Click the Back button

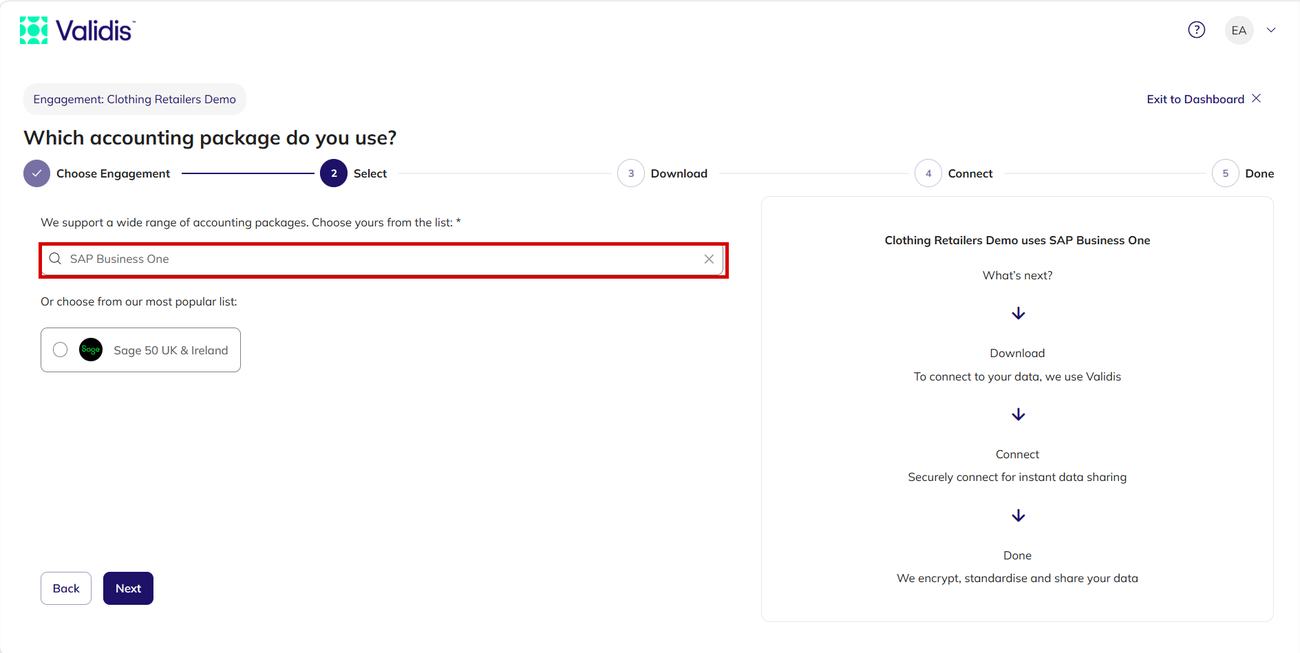pyautogui.click(x=66, y=588)
